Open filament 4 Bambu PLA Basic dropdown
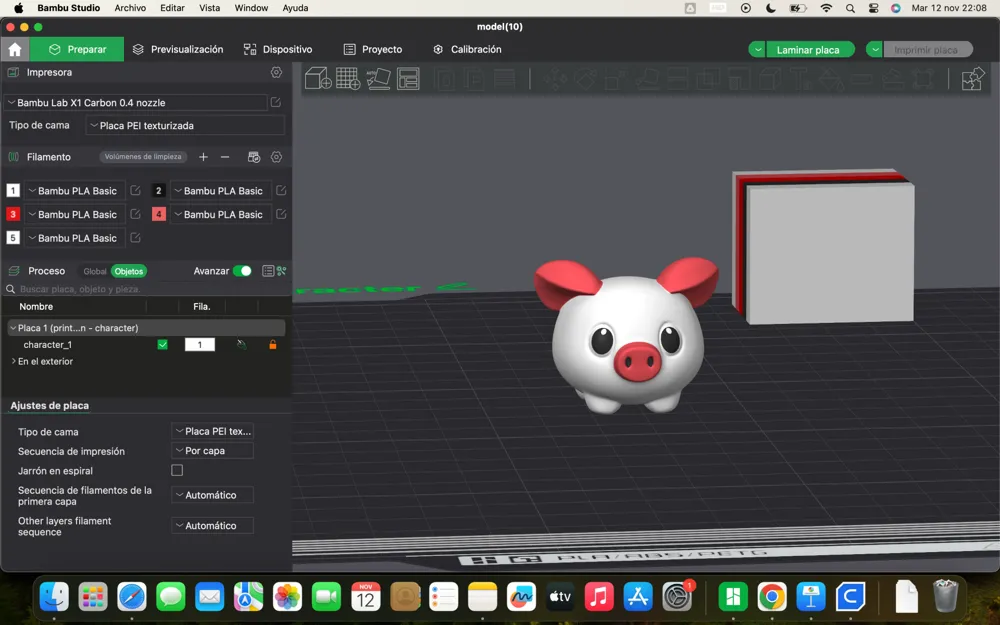This screenshot has width=1000, height=625. click(221, 214)
